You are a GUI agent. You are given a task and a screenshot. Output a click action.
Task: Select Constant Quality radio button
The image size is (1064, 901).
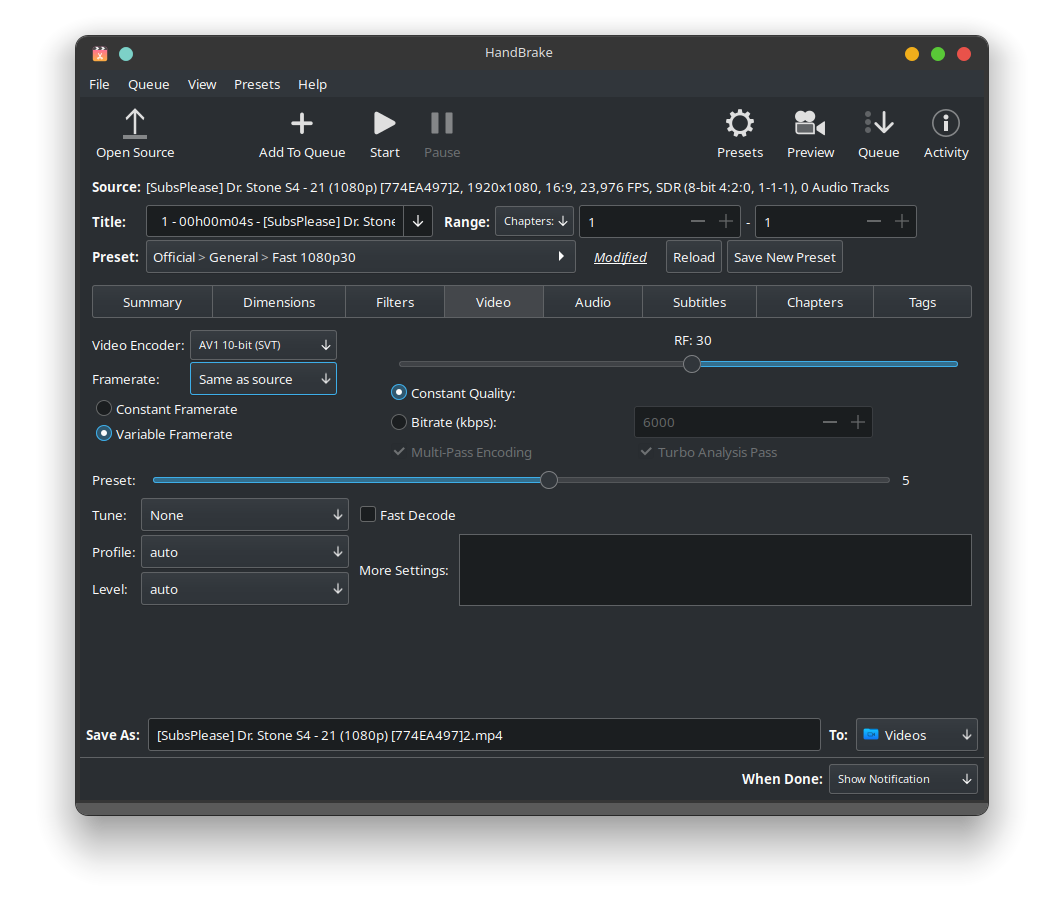click(399, 392)
